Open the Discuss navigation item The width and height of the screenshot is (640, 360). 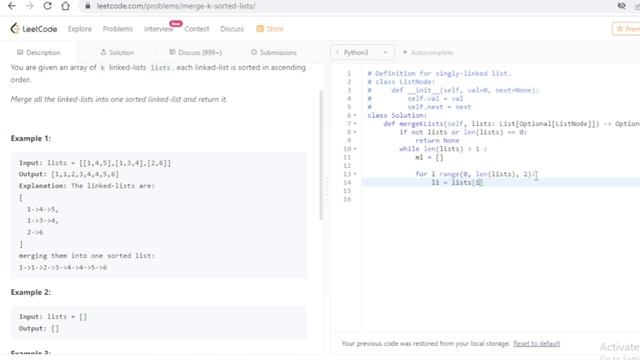coord(232,29)
